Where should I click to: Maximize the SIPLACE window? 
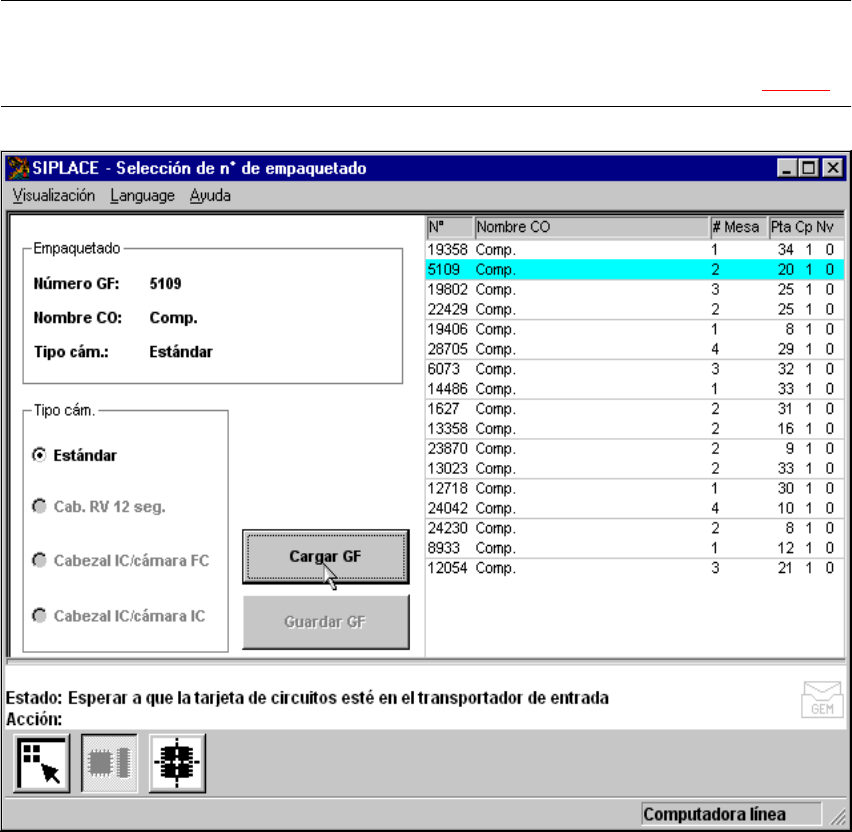pyautogui.click(x=808, y=168)
